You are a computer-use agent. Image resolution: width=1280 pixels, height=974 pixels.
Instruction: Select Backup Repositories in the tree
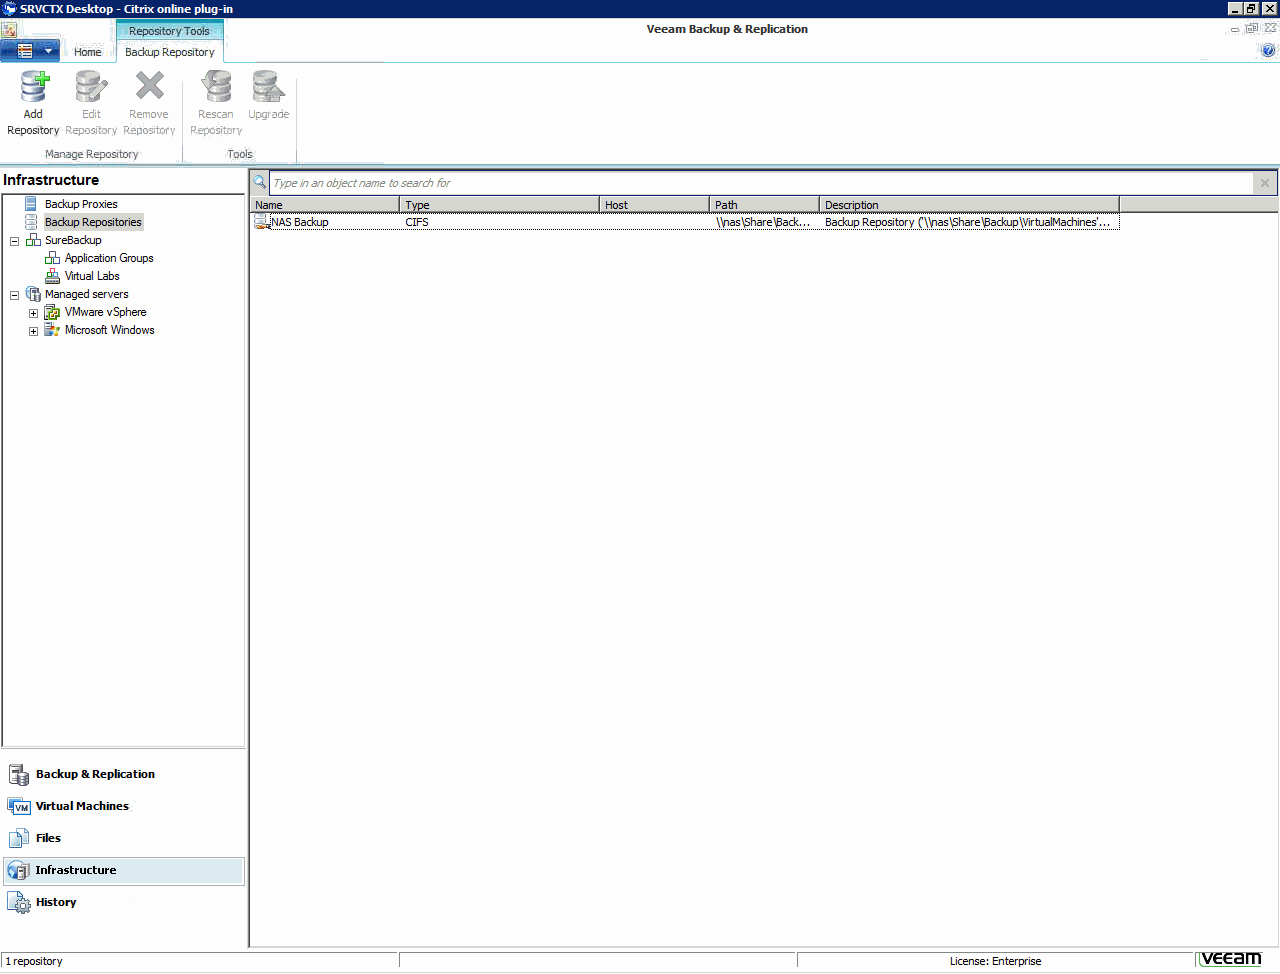click(x=93, y=222)
